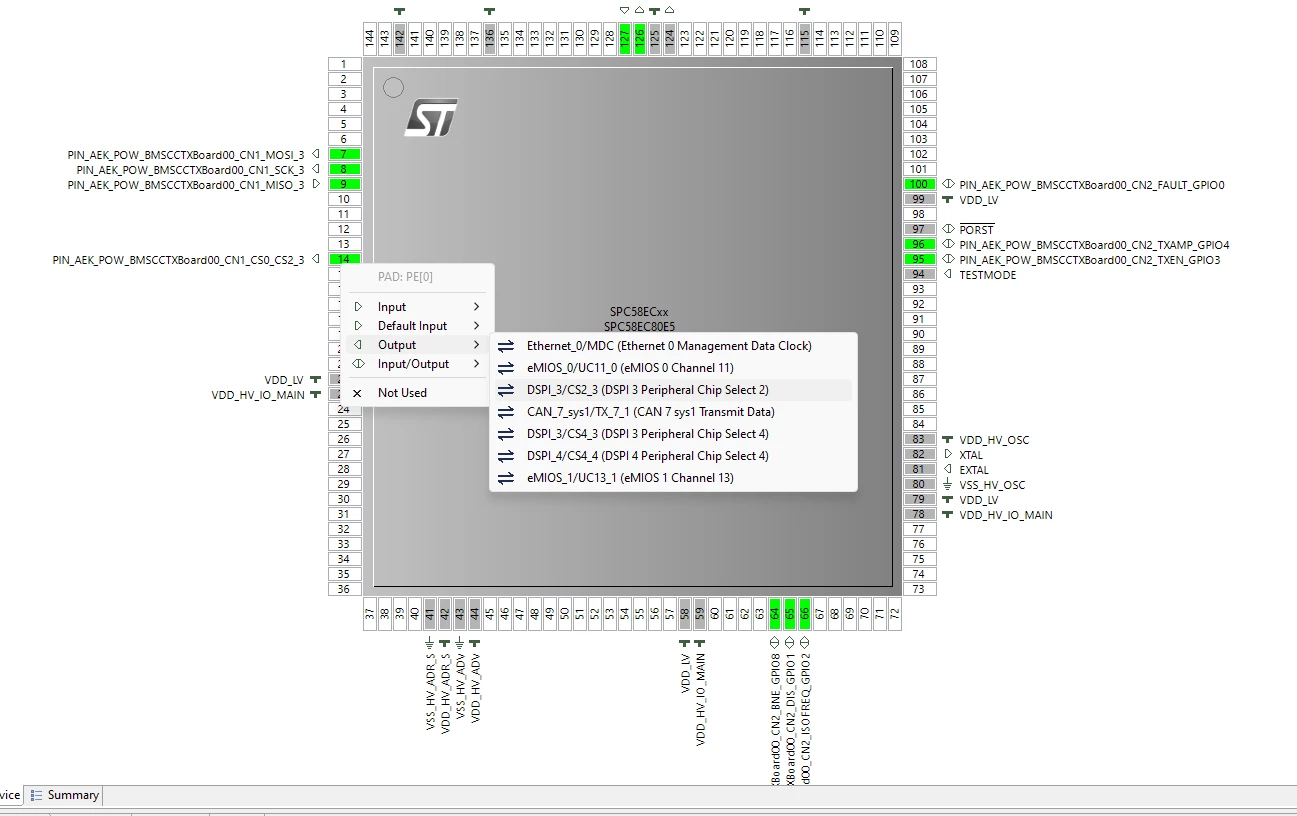Select pin 81 EXTAL
The width and height of the screenshot is (1297, 816).
click(919, 469)
